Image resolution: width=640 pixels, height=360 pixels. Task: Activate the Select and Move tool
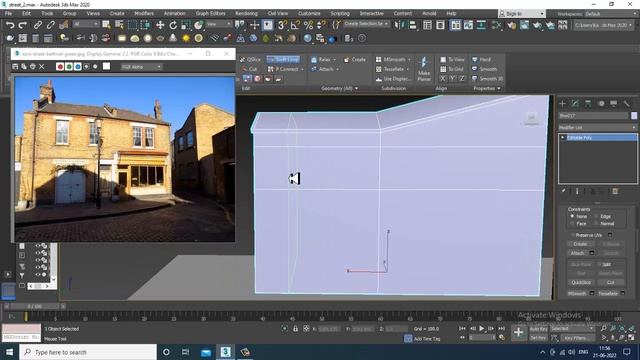pos(160,25)
